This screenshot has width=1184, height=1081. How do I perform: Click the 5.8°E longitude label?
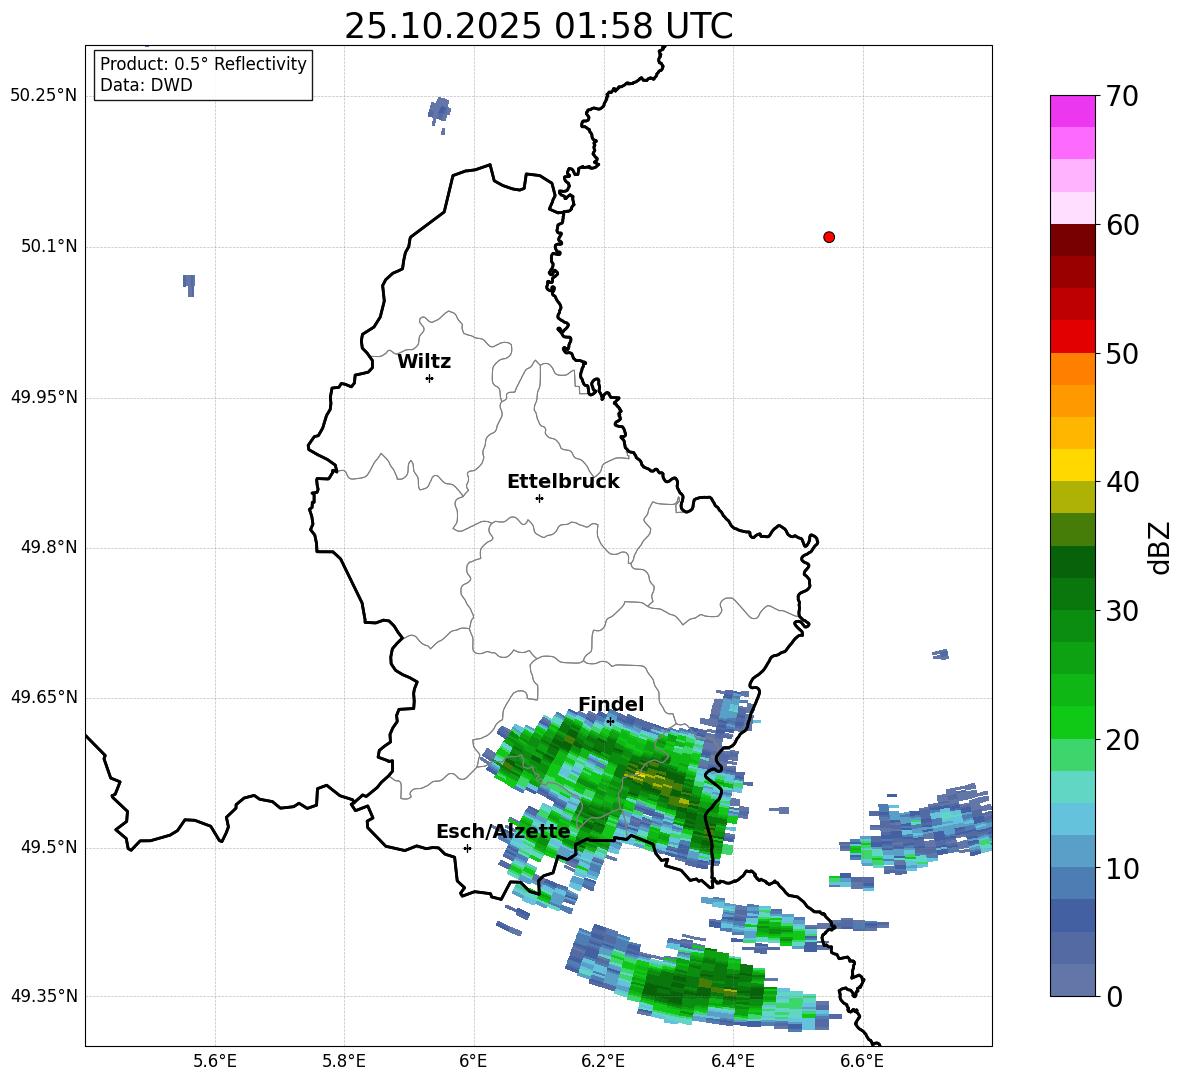[x=344, y=1061]
